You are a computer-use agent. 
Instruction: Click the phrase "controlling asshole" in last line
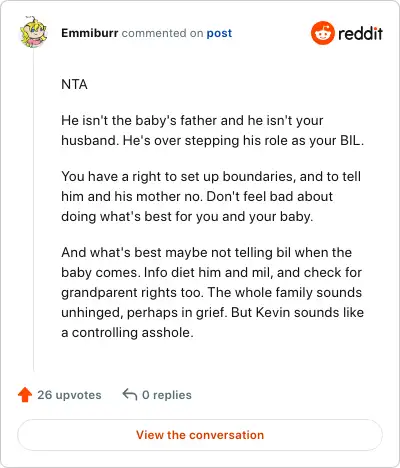tap(132, 333)
